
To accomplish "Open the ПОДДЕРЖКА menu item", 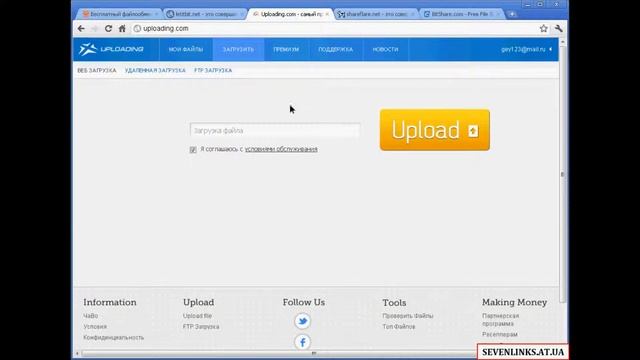I will [x=336, y=49].
